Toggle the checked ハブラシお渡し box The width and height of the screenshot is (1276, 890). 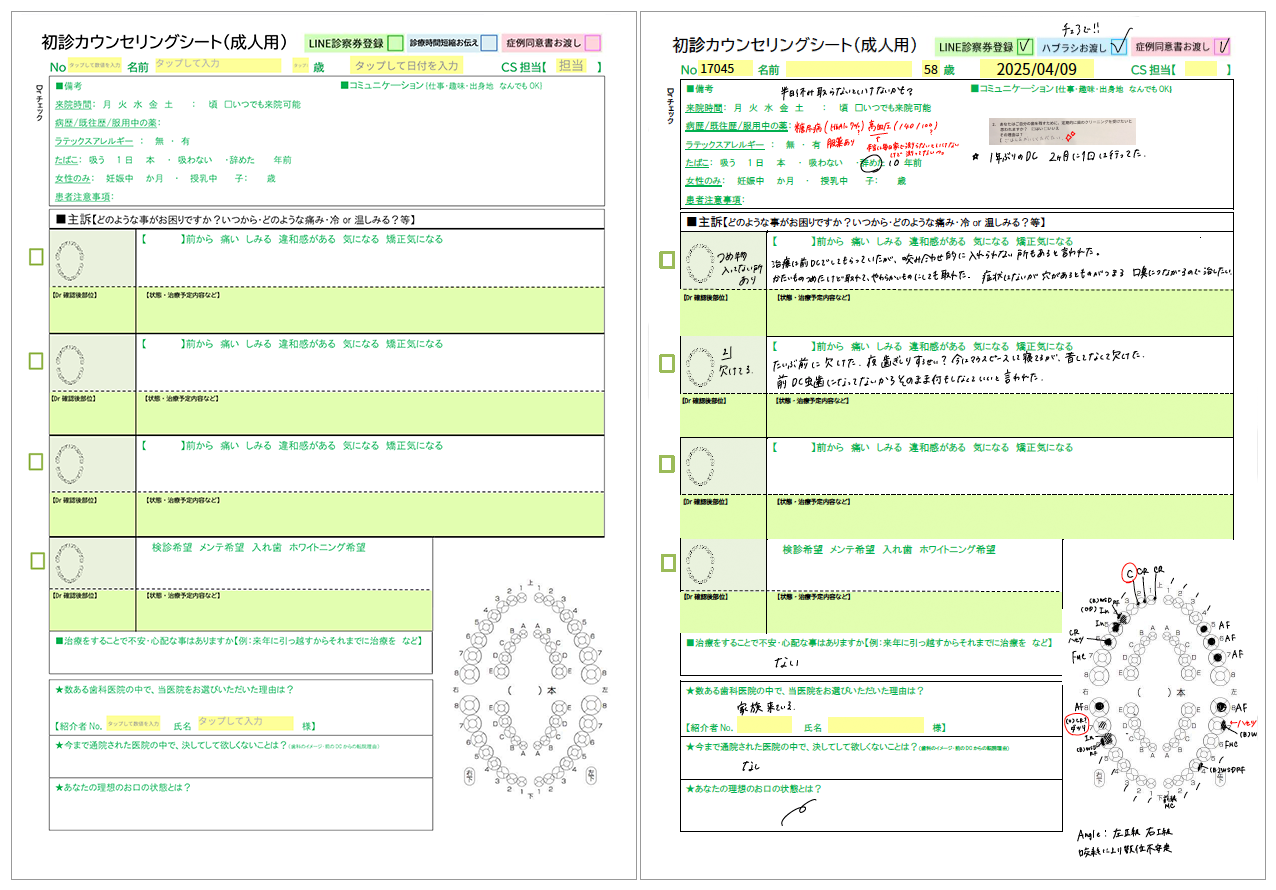[1119, 45]
